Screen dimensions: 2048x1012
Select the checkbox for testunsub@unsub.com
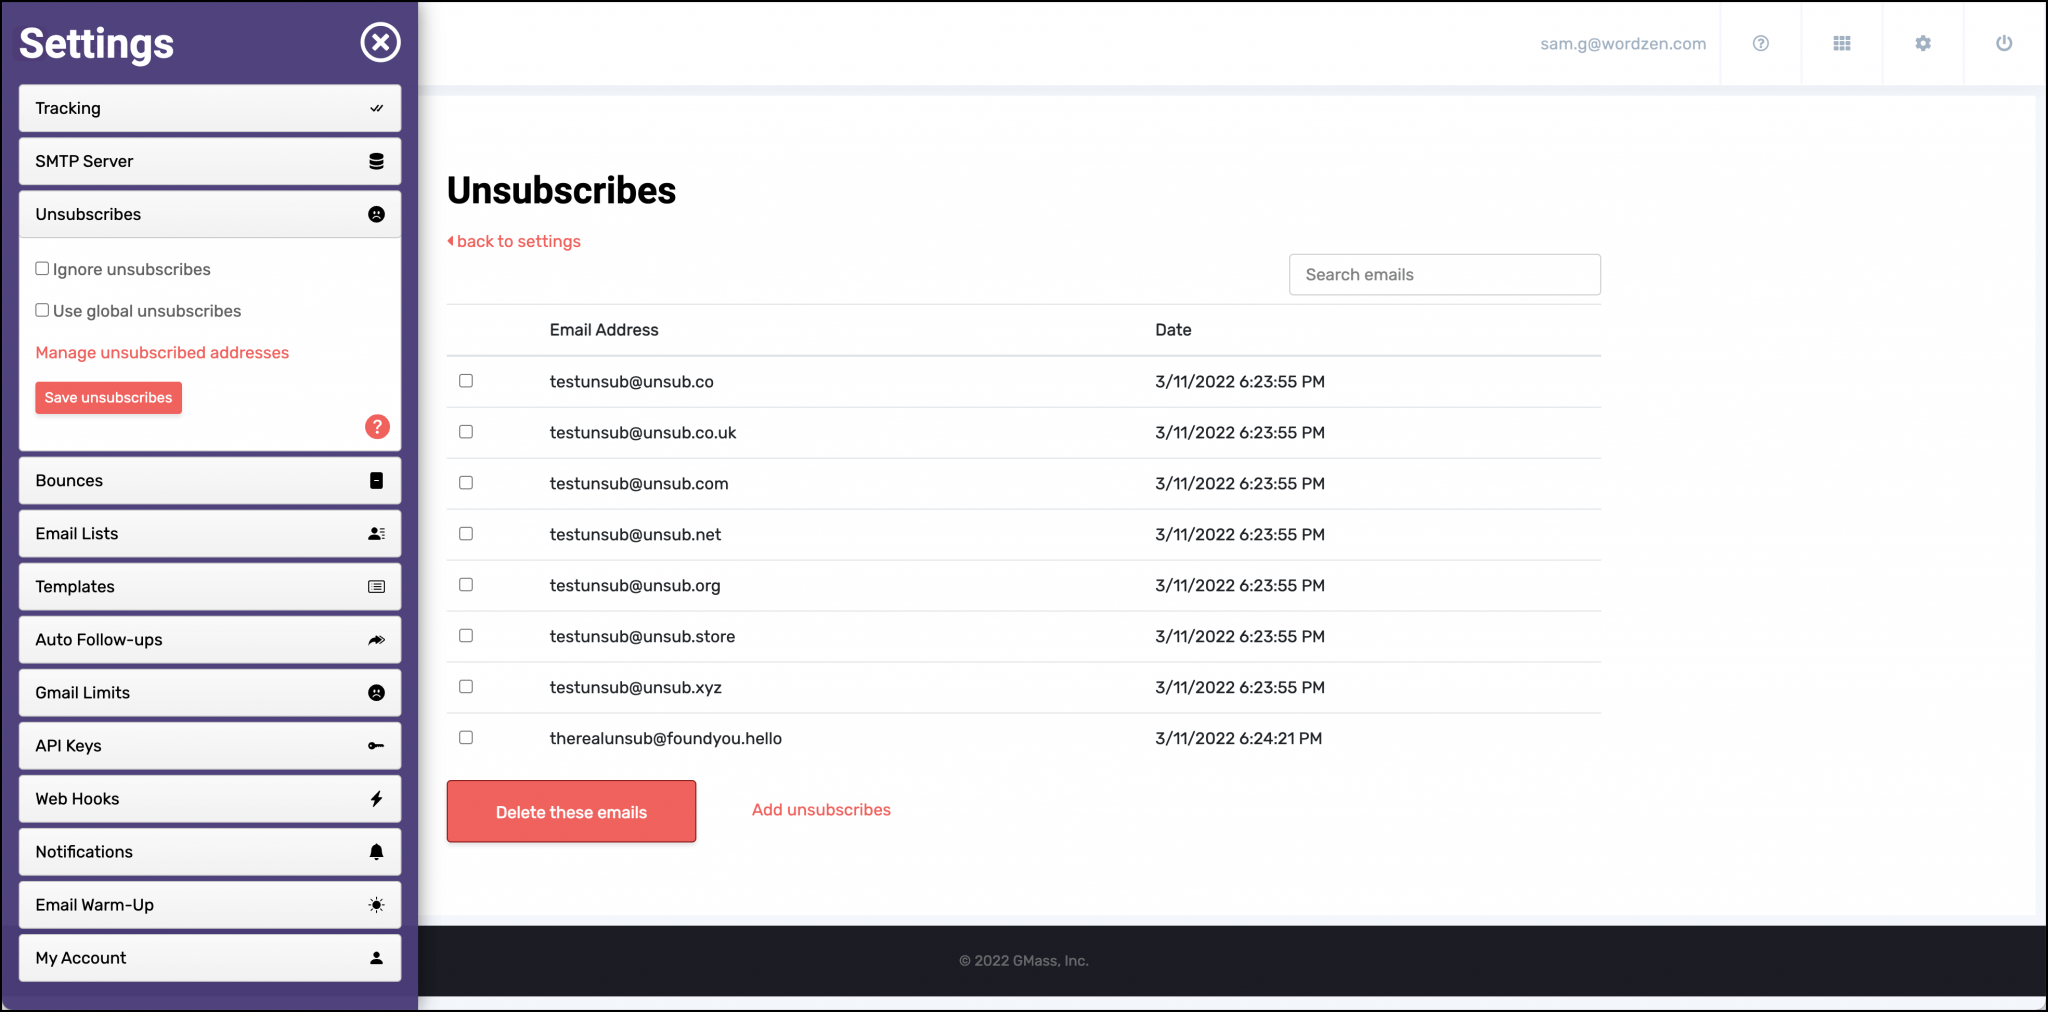(x=466, y=482)
